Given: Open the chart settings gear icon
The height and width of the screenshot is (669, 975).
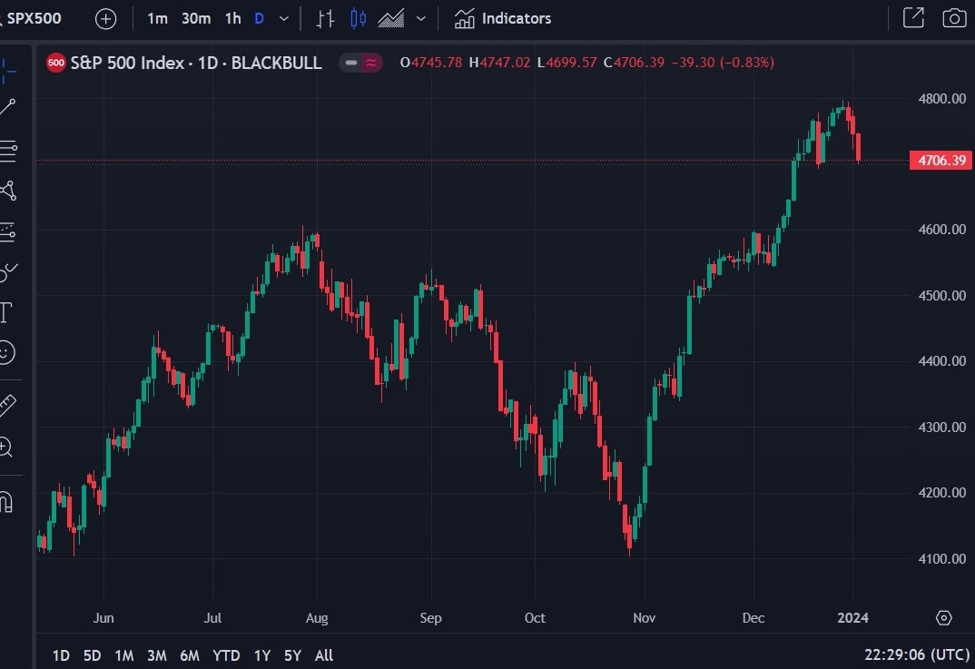Looking at the screenshot, I should (x=943, y=618).
